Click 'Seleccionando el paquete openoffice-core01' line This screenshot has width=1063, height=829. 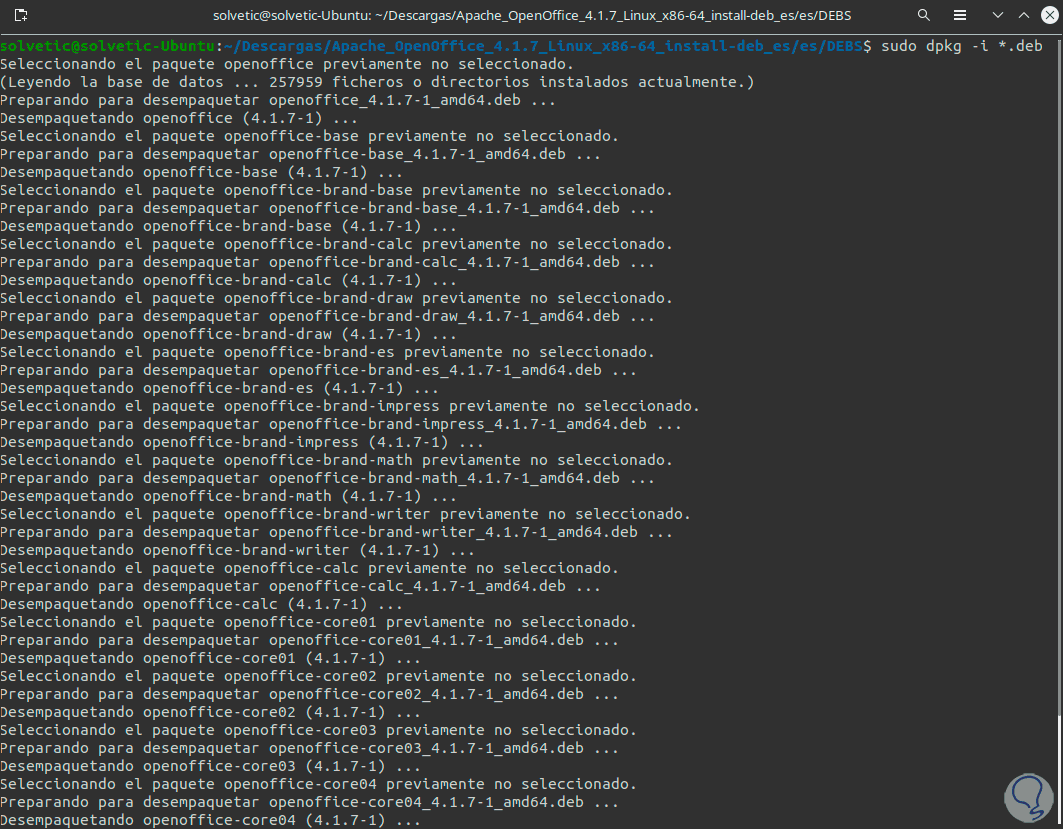(x=319, y=622)
